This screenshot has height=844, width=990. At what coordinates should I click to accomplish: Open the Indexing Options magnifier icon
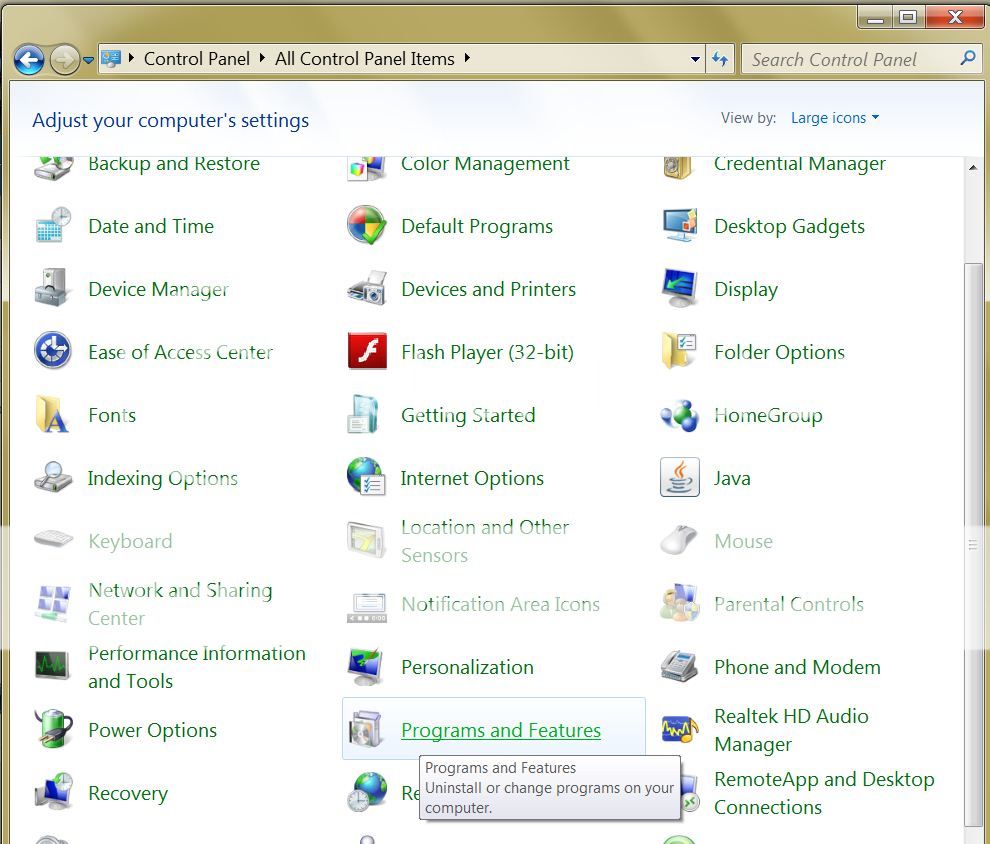(x=52, y=478)
